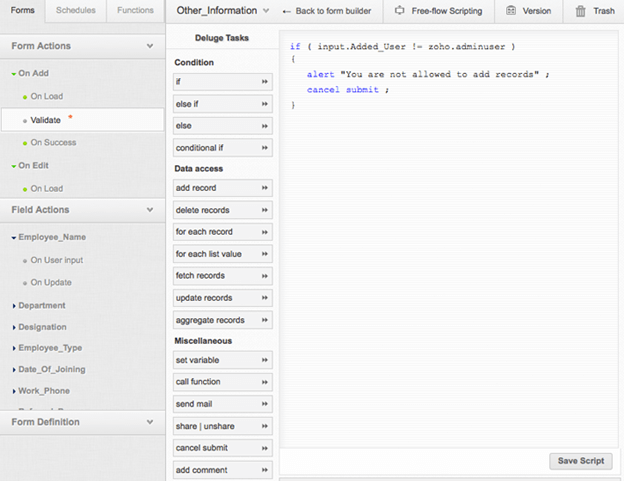Expand the Department field node
624x481 pixels.
click(x=14, y=306)
